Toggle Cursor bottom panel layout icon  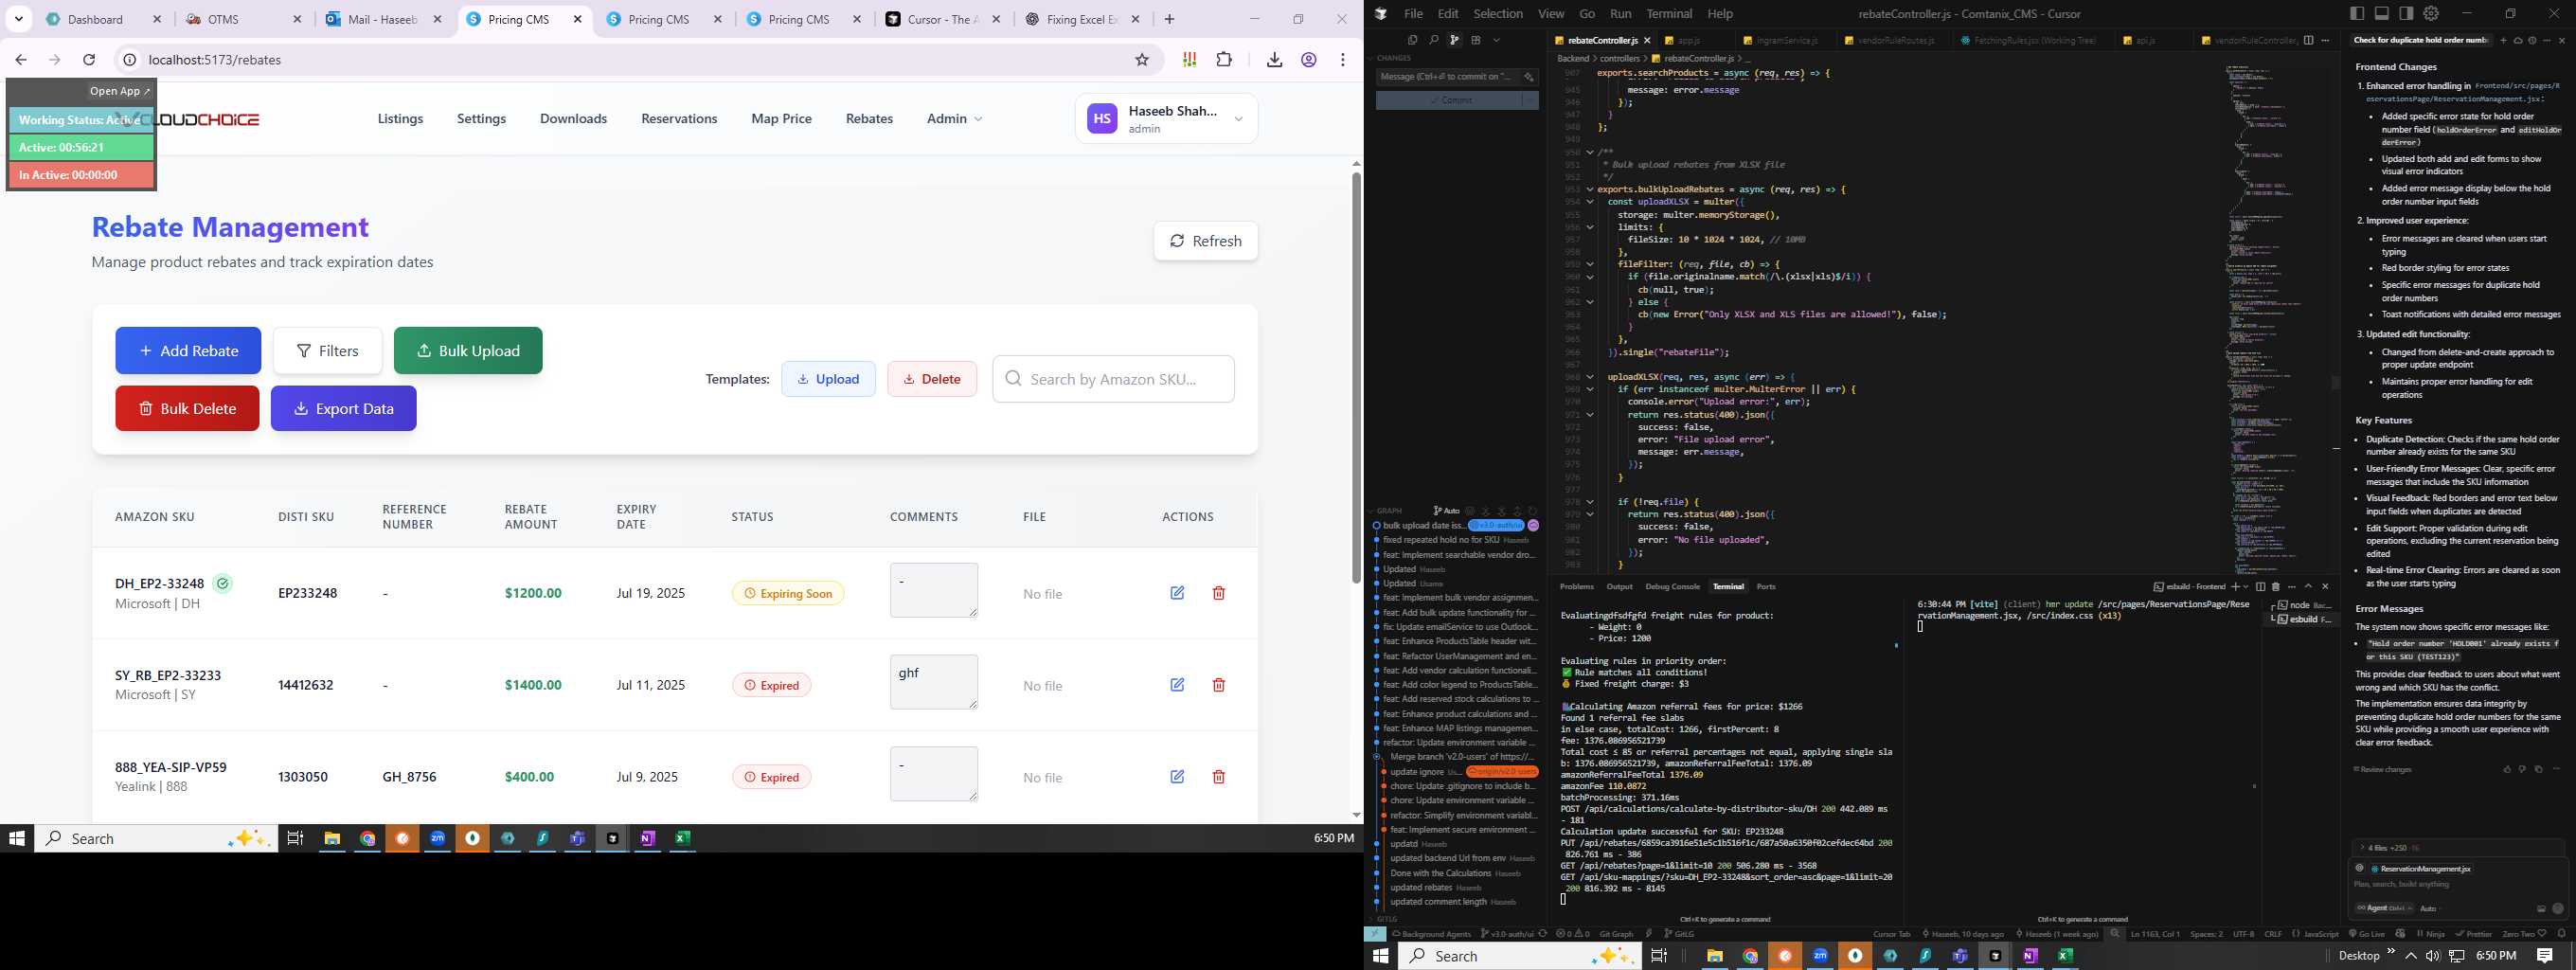click(2382, 13)
